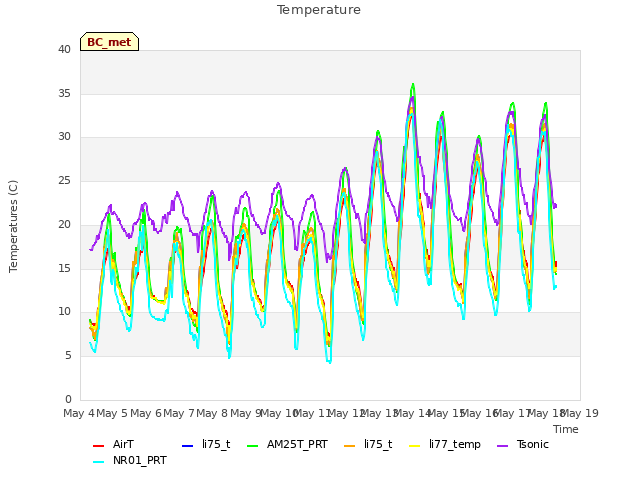The image size is (640, 480).
Task: Click the yellow li77_temp legend swatch
Action: (x=415, y=445)
